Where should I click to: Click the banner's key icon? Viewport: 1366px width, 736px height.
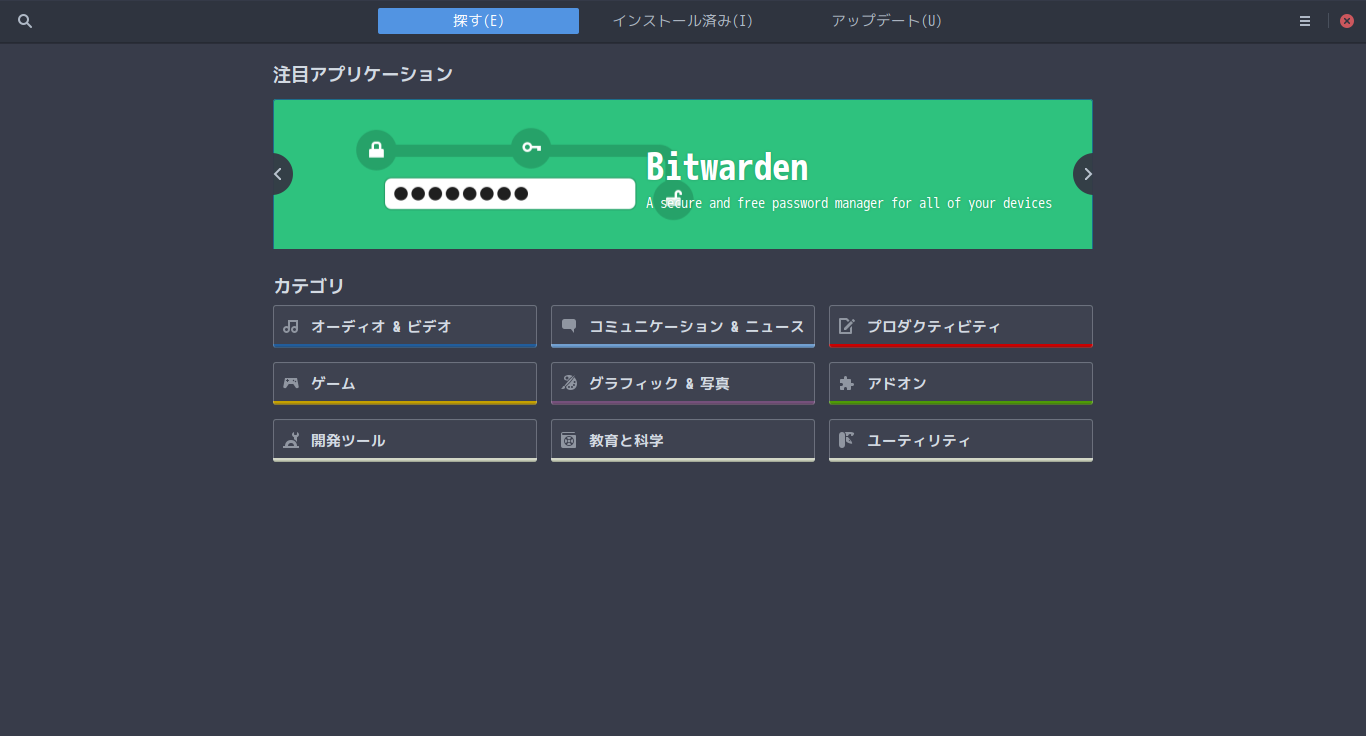point(531,148)
